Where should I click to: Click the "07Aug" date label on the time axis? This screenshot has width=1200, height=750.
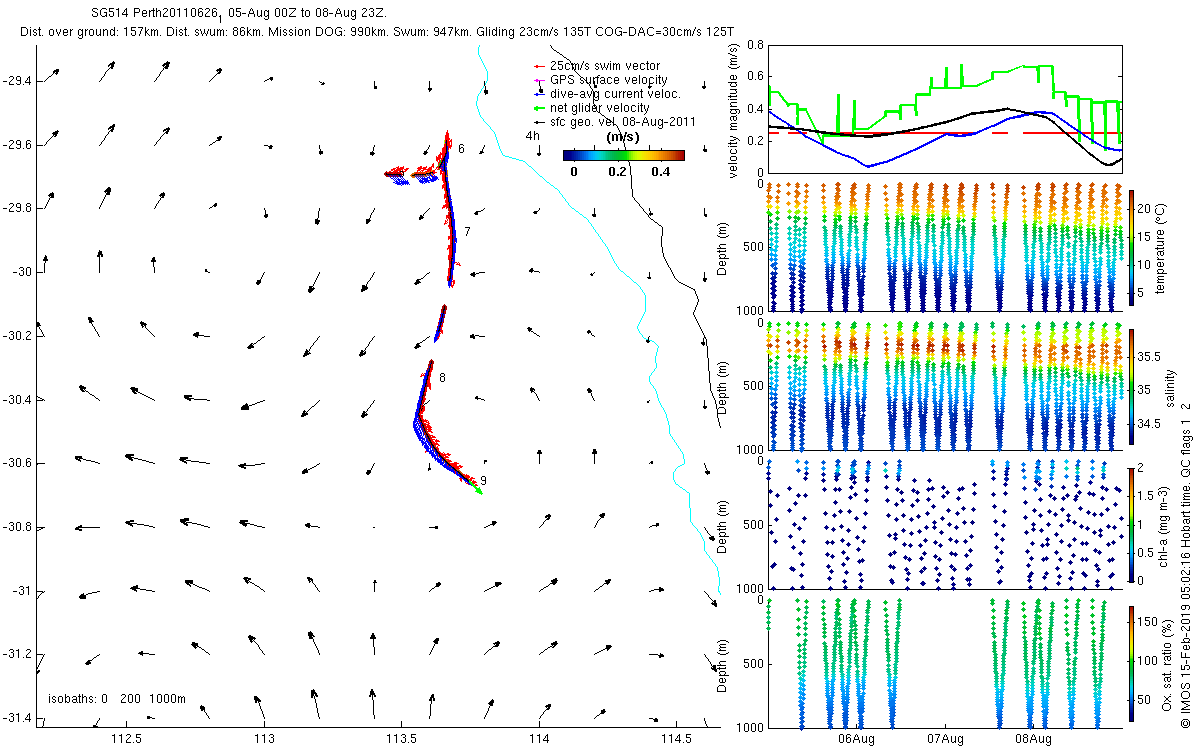pyautogui.click(x=945, y=739)
